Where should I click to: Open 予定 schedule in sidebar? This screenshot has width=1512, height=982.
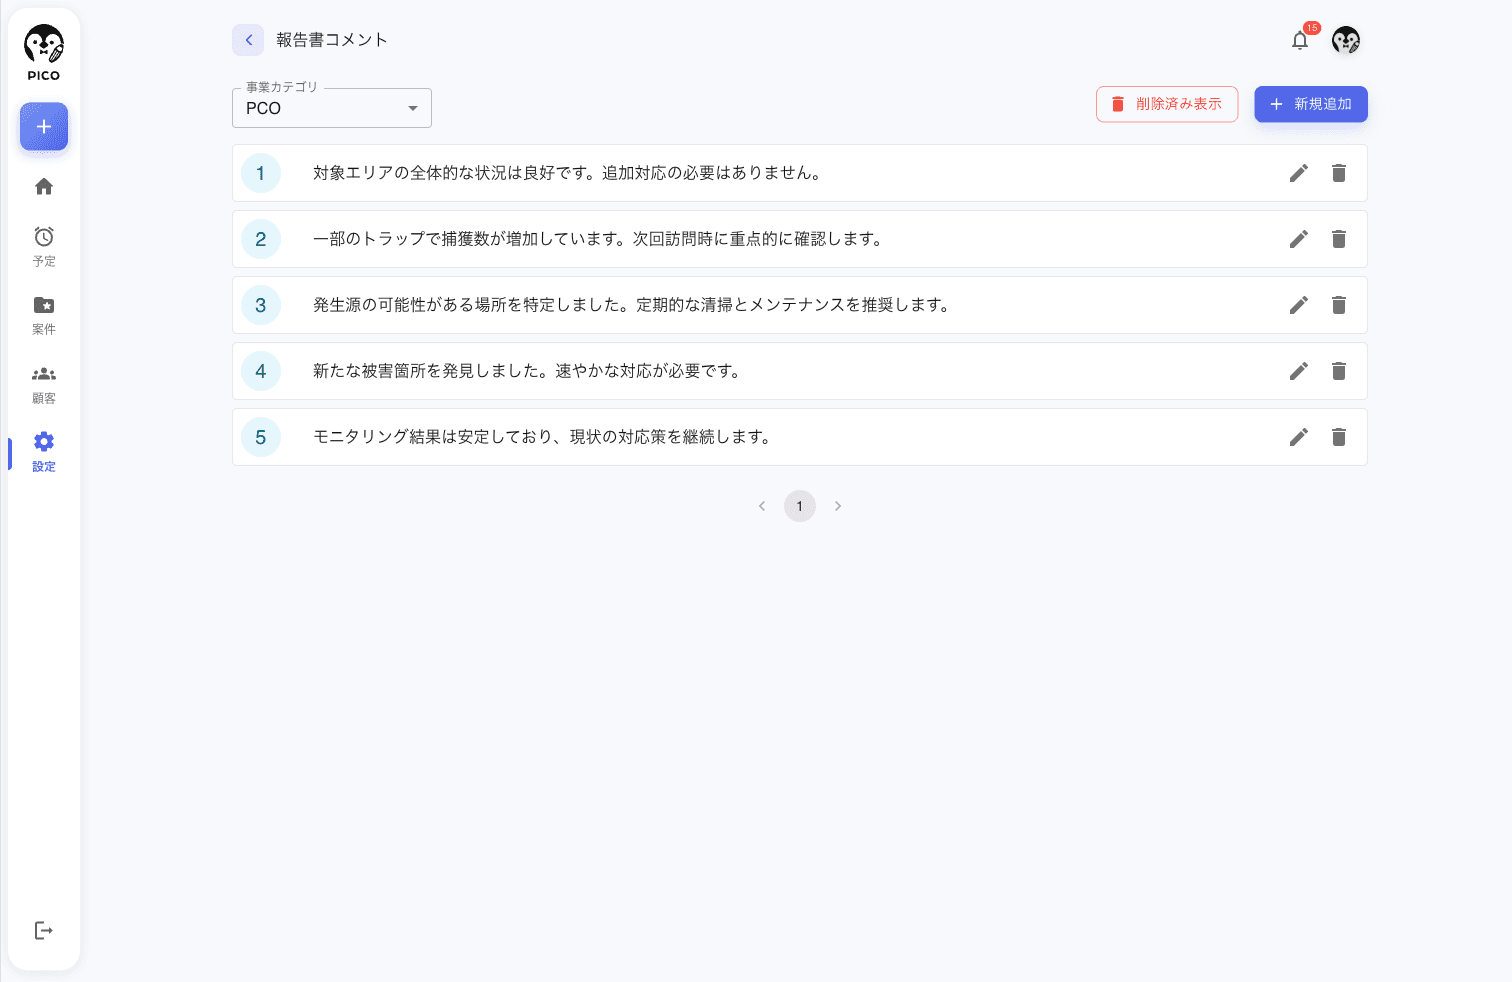coord(44,246)
